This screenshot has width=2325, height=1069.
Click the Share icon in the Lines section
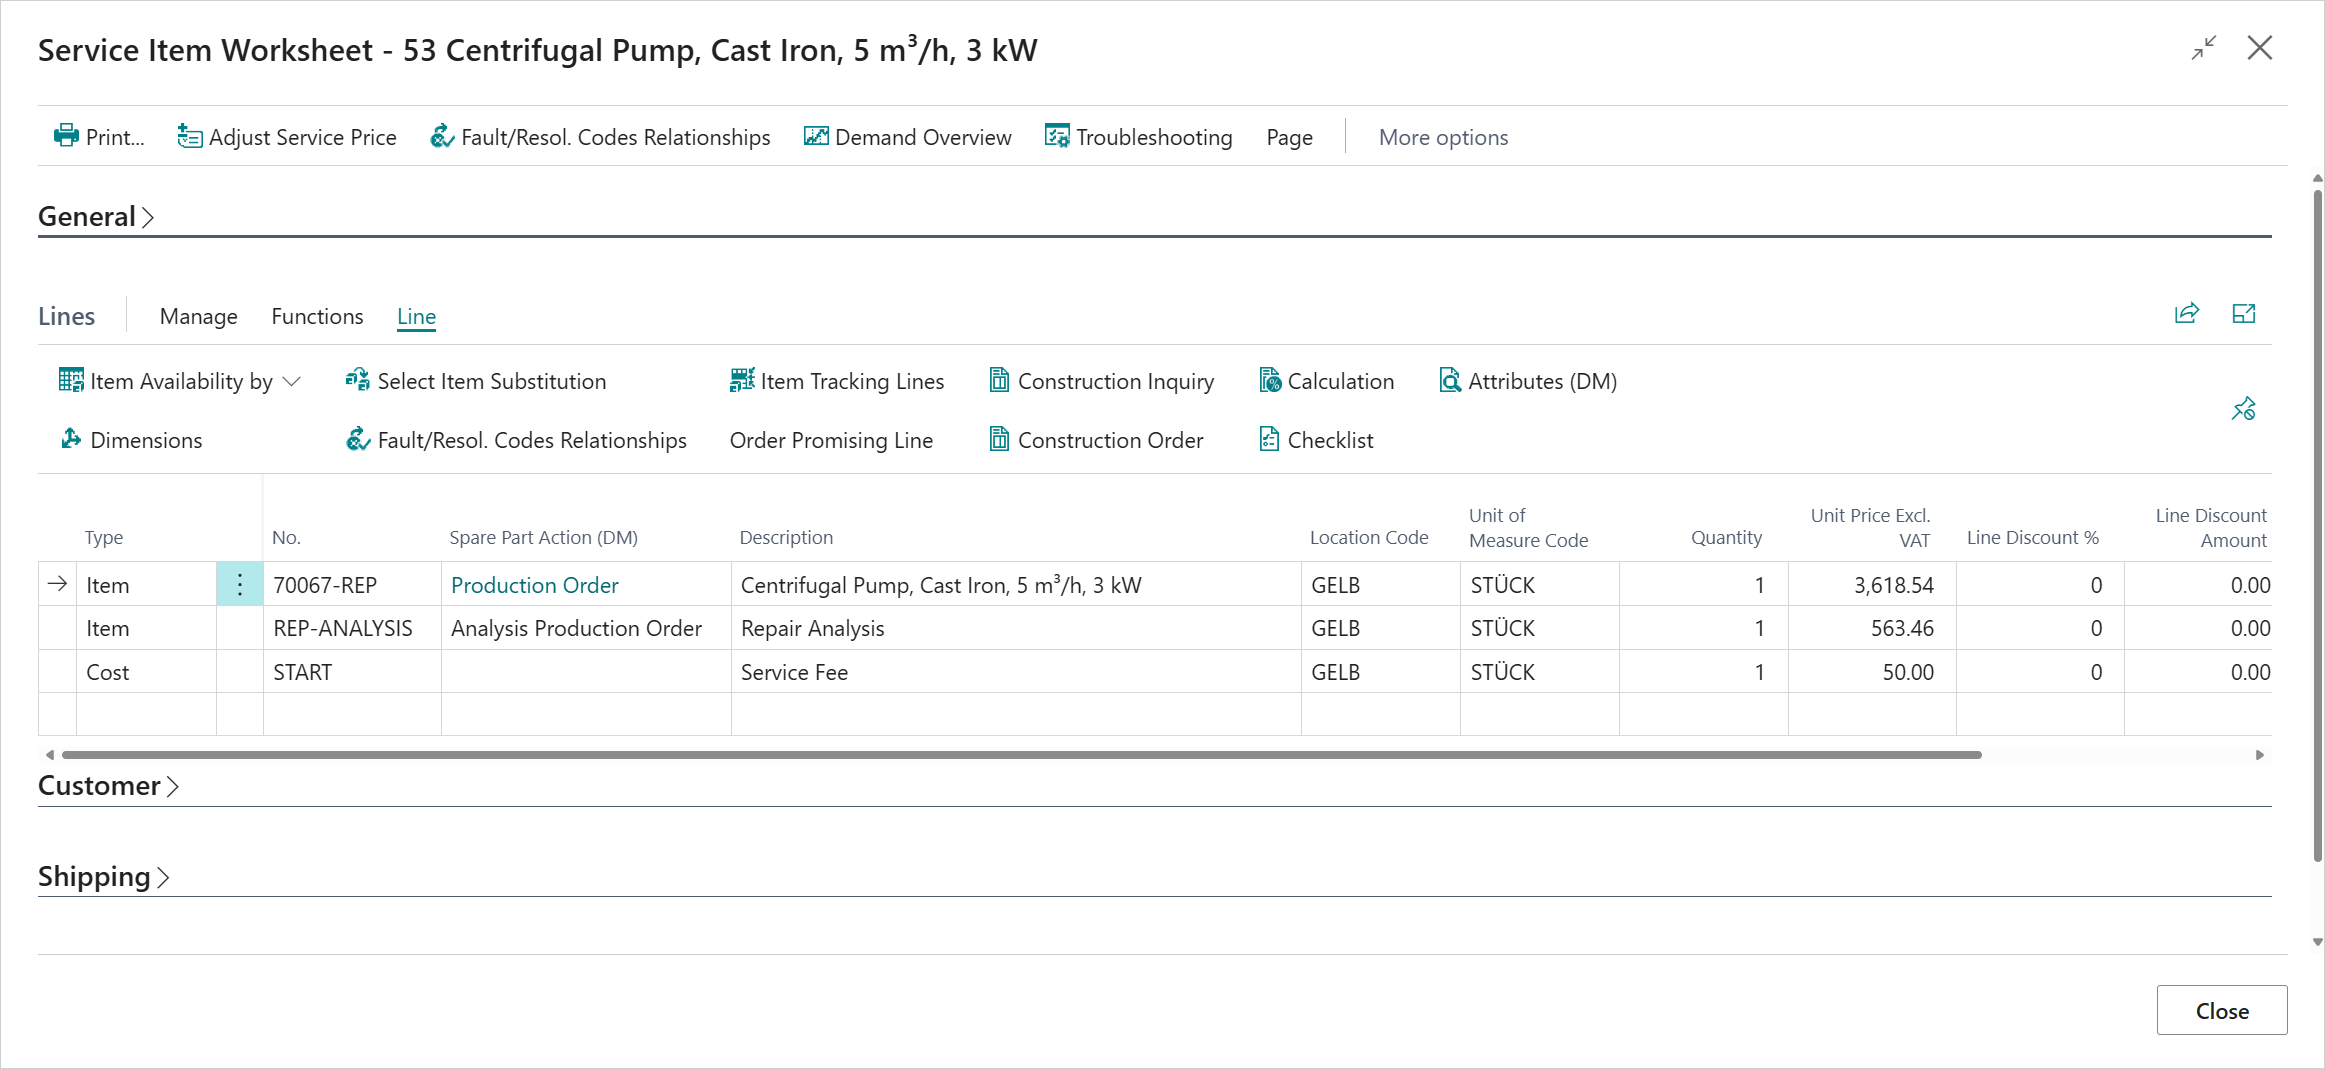[2186, 314]
